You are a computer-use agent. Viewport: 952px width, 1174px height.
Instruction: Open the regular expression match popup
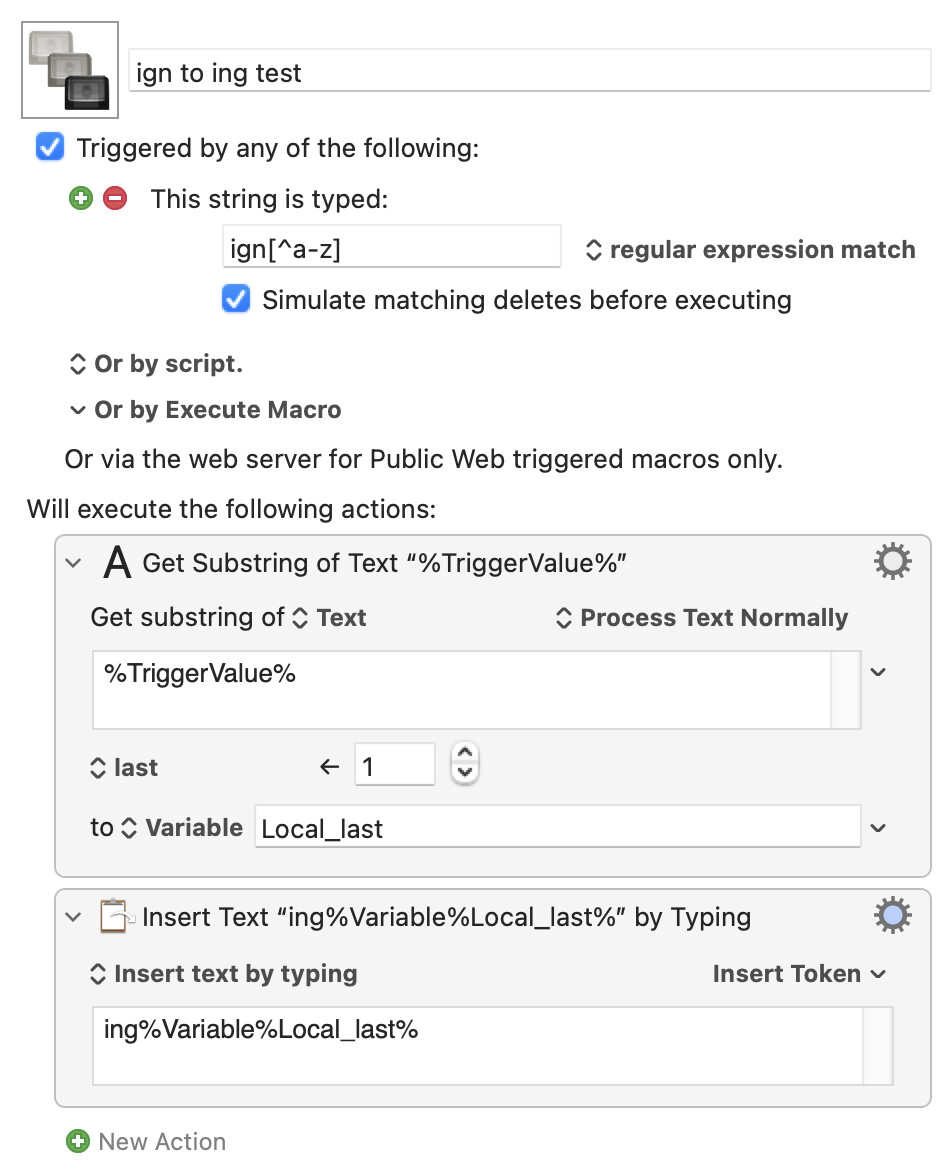click(751, 249)
